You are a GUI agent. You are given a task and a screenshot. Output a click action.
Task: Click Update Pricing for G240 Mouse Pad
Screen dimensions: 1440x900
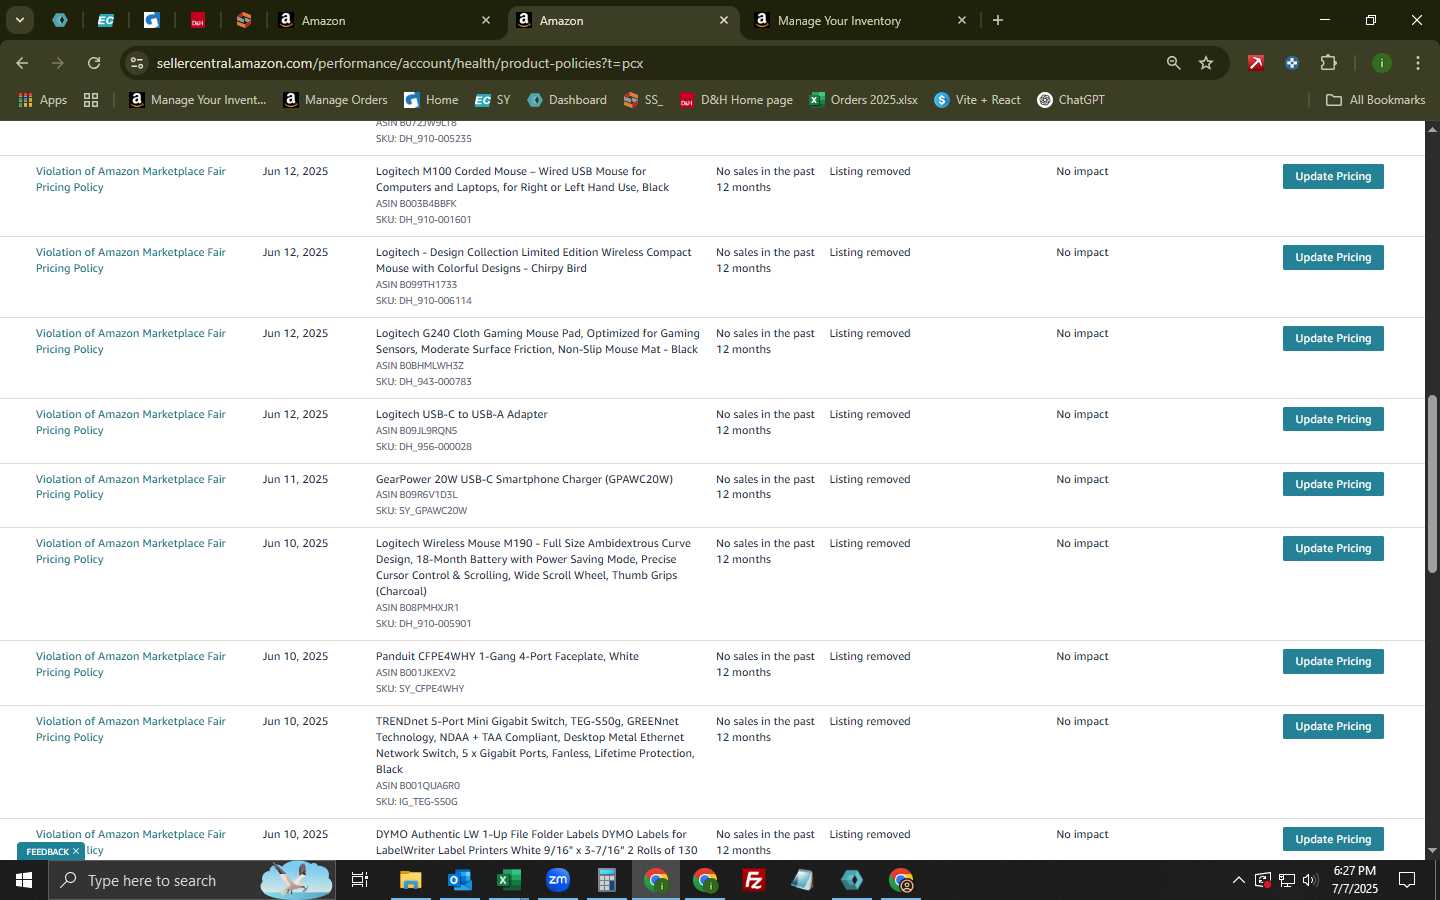pos(1333,338)
